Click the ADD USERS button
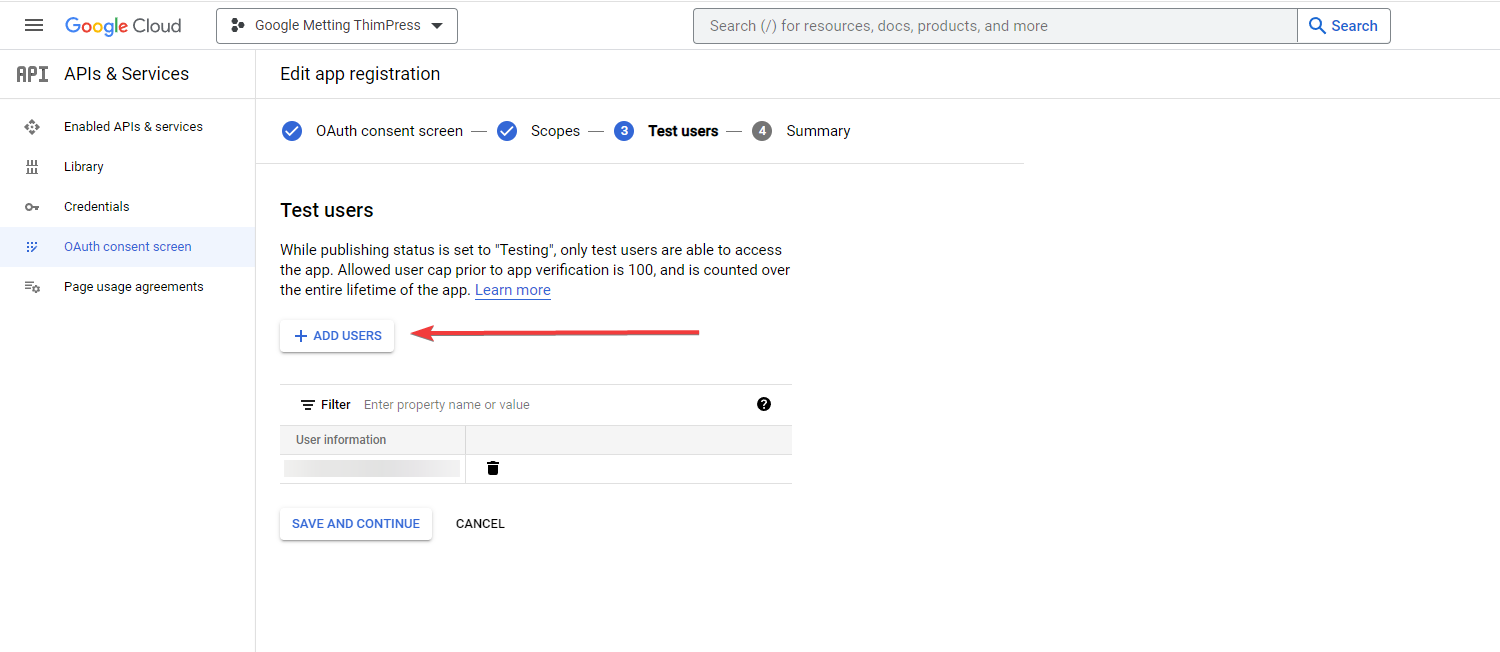Image resolution: width=1500 pixels, height=652 pixels. 337,336
